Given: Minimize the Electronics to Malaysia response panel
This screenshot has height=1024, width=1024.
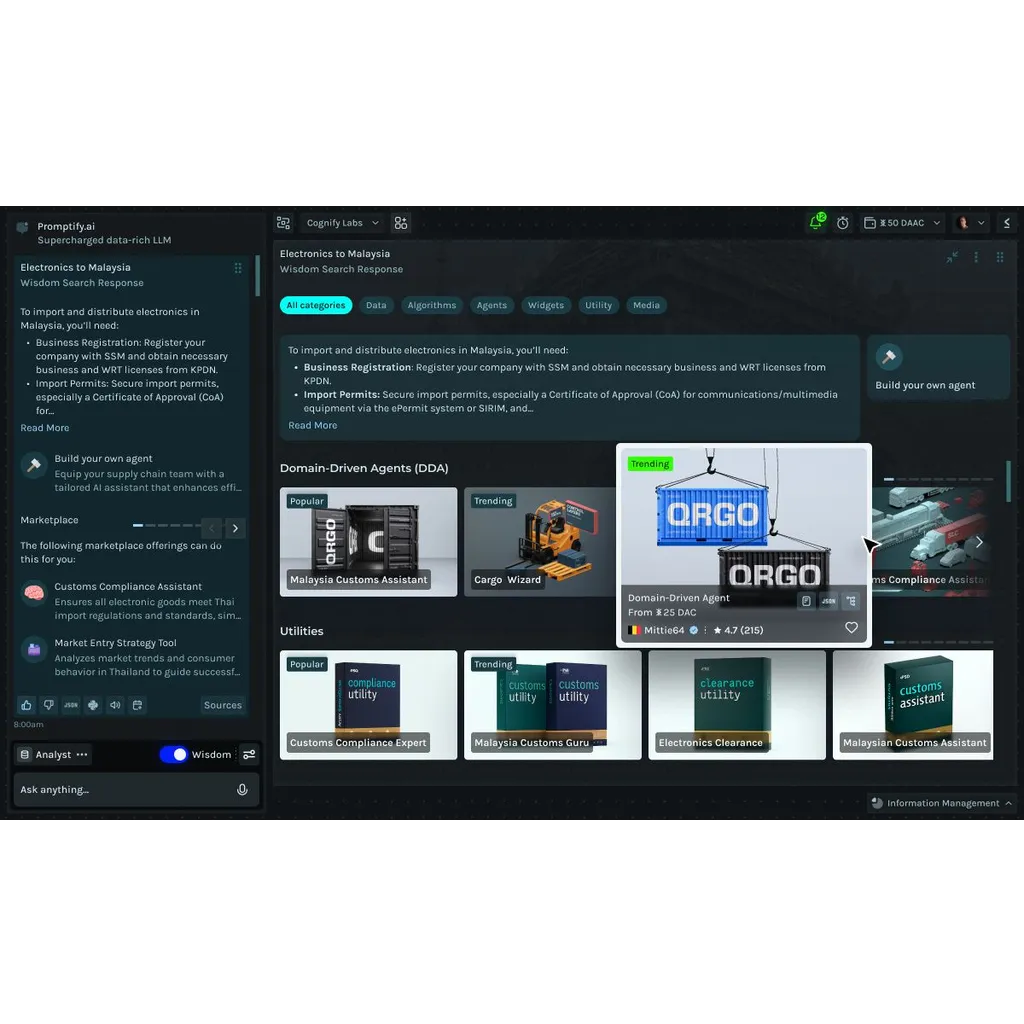Looking at the screenshot, I should 952,257.
